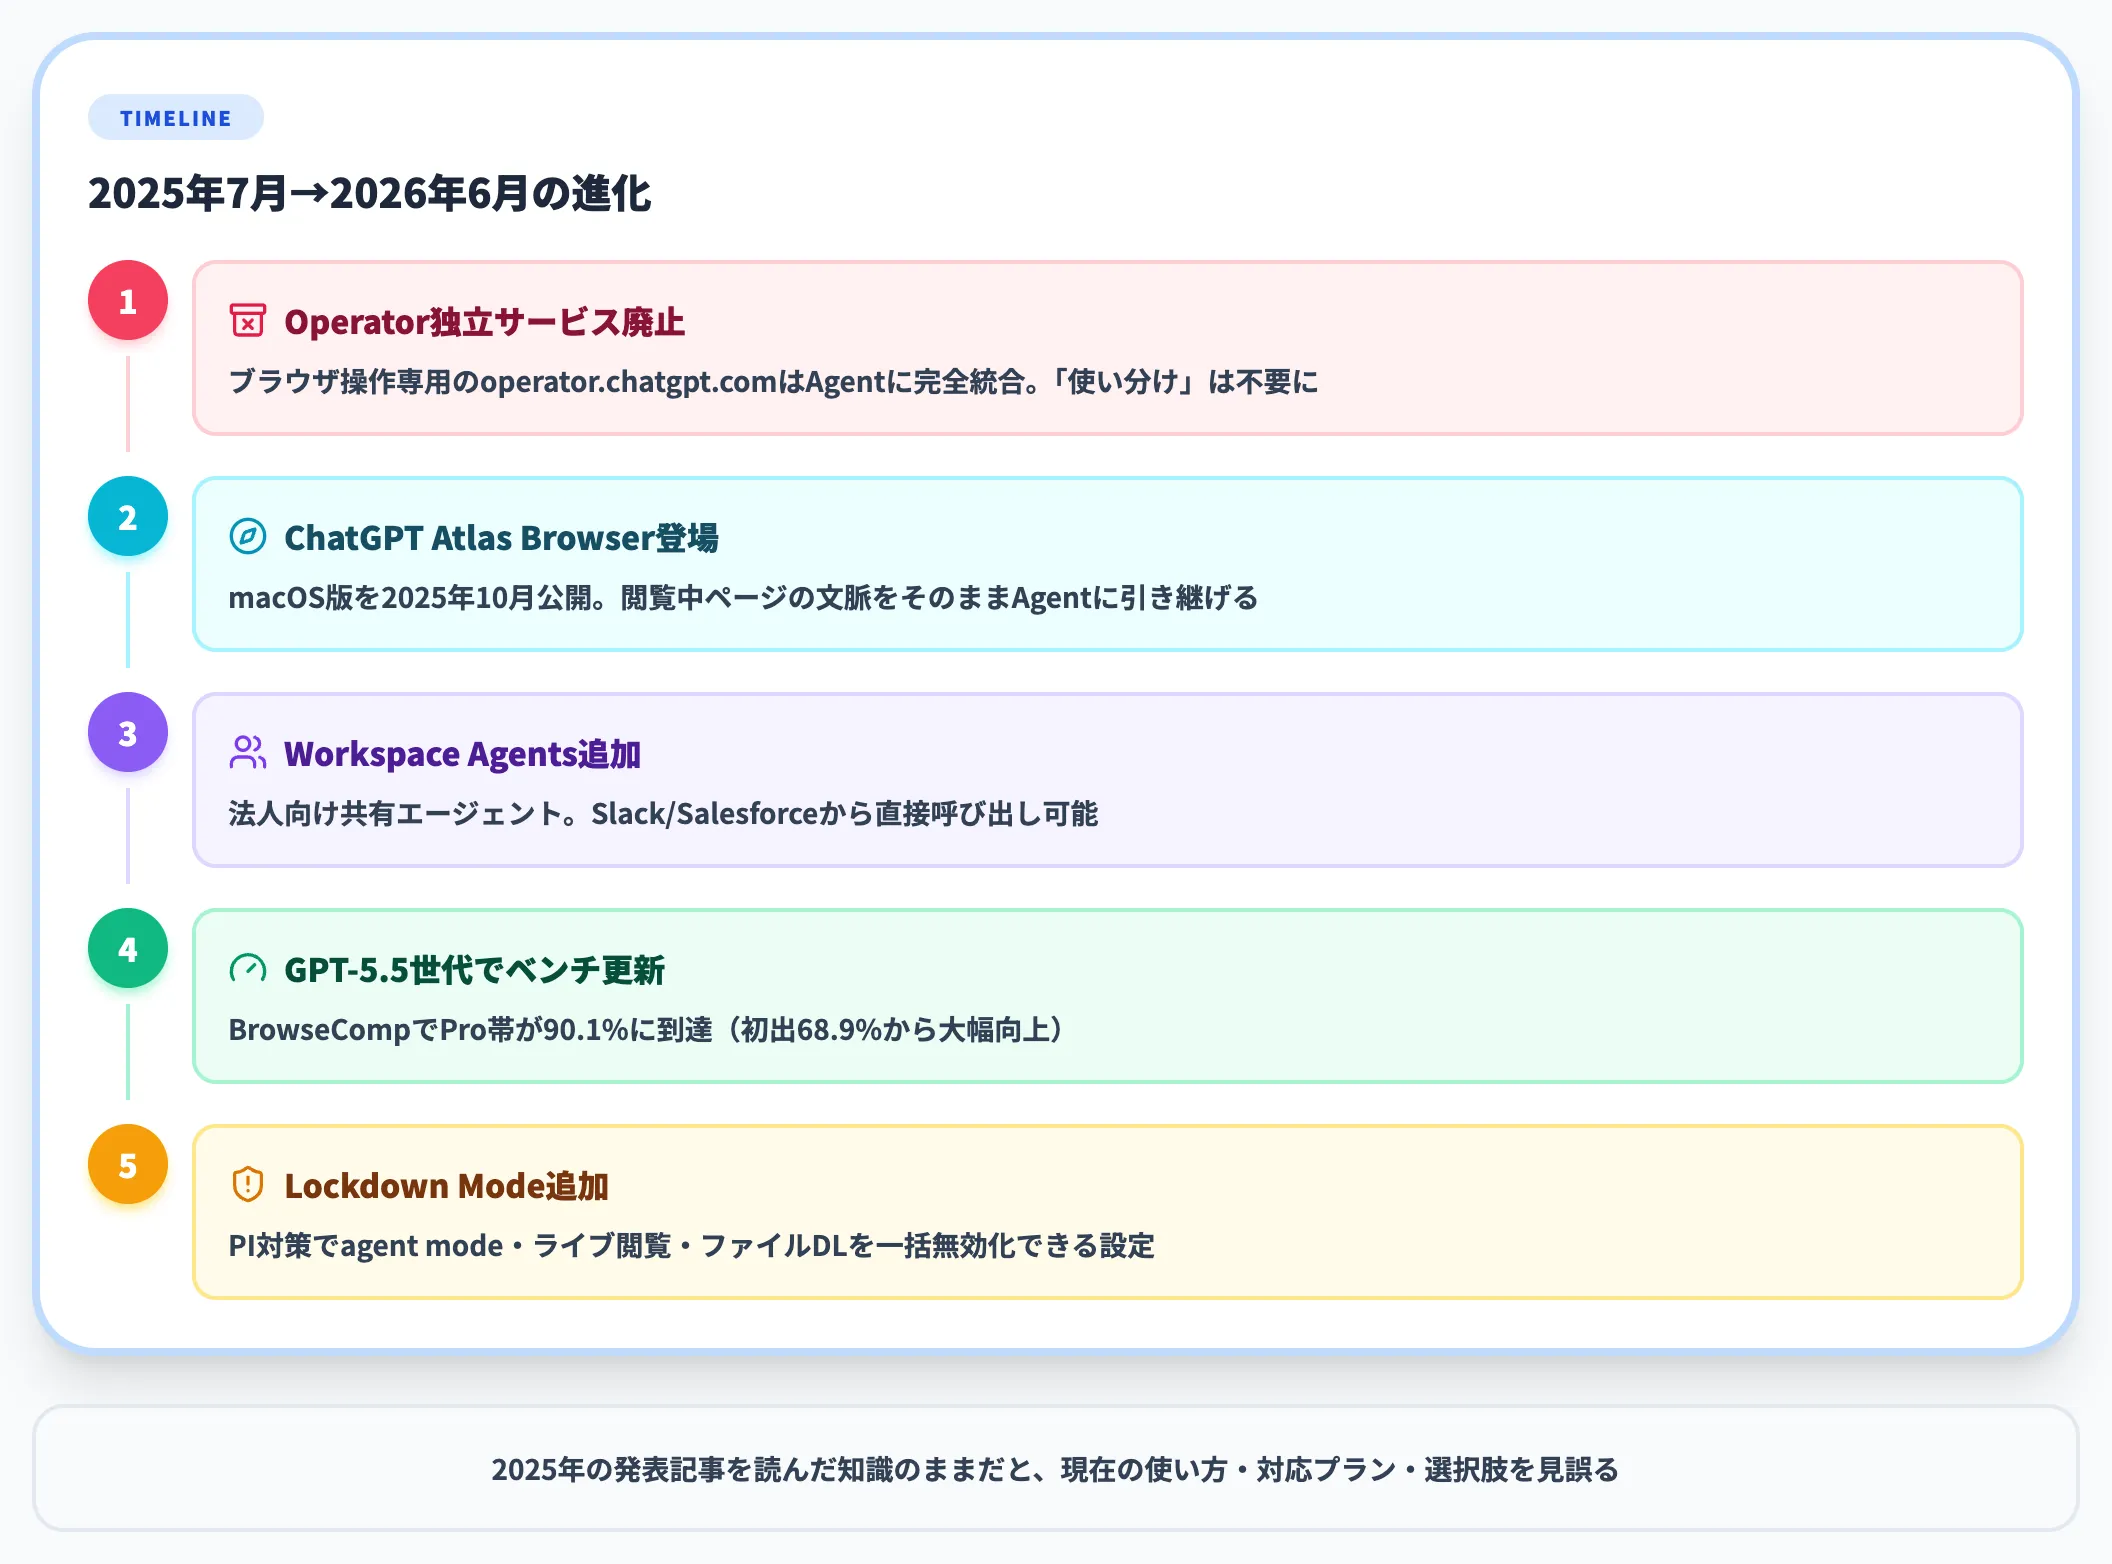The height and width of the screenshot is (1564, 2112).
Task: Click the users icon beside Workspace Agents追加
Action: click(x=248, y=753)
